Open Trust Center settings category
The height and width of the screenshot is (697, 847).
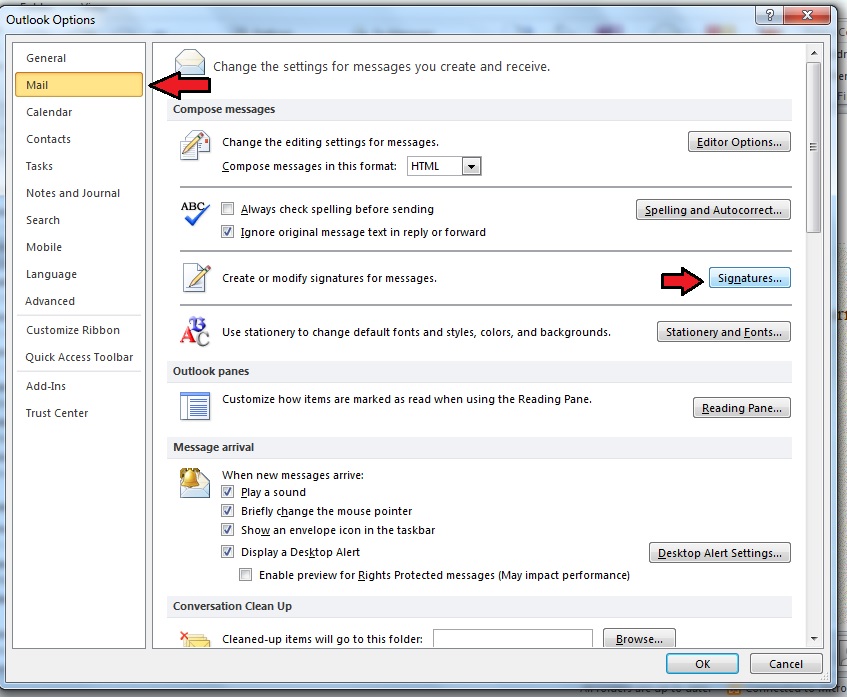(57, 413)
